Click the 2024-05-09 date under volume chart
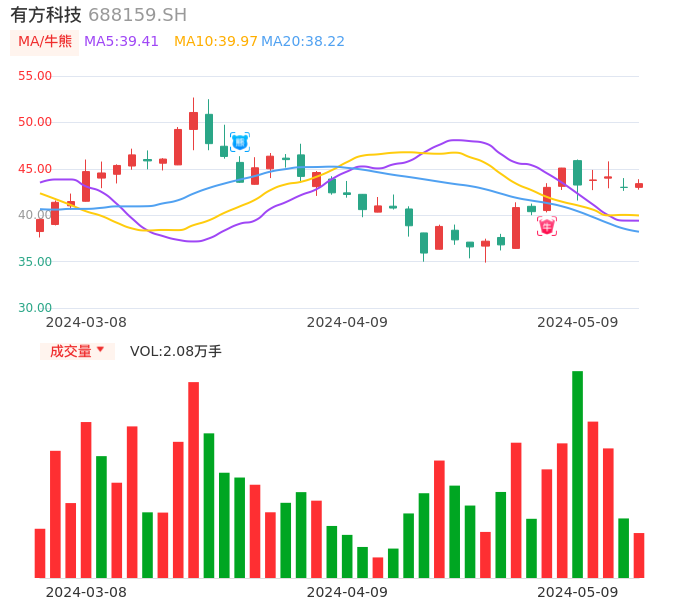The image size is (686, 606). point(578,592)
